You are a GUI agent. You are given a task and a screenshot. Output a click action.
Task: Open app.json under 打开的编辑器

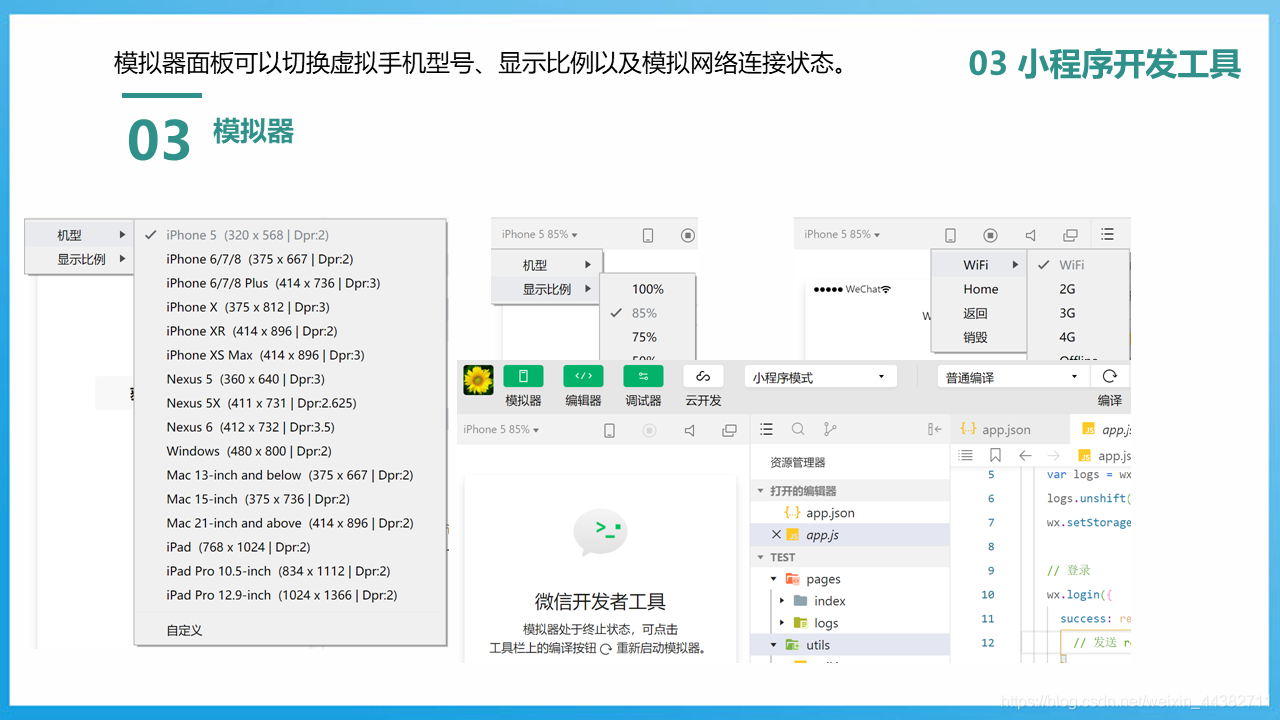pos(850,513)
